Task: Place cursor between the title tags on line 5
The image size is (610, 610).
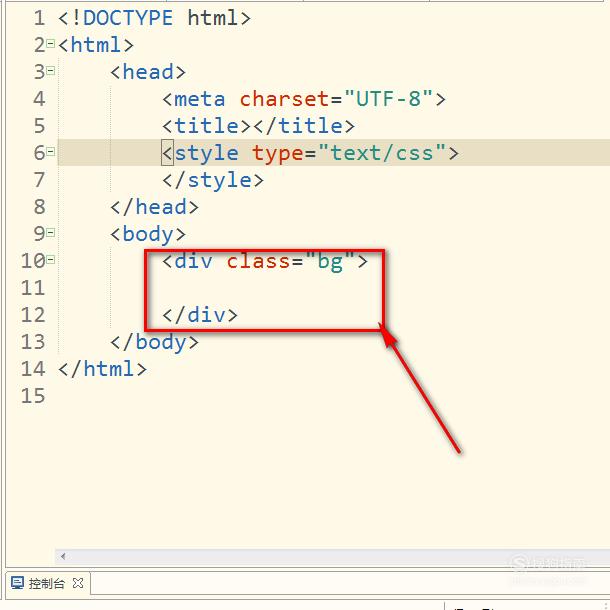Action: tap(252, 126)
